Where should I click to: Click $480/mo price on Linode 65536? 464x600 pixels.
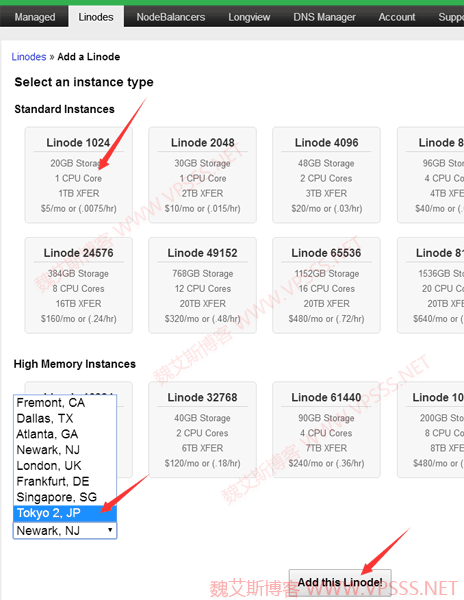(x=326, y=319)
